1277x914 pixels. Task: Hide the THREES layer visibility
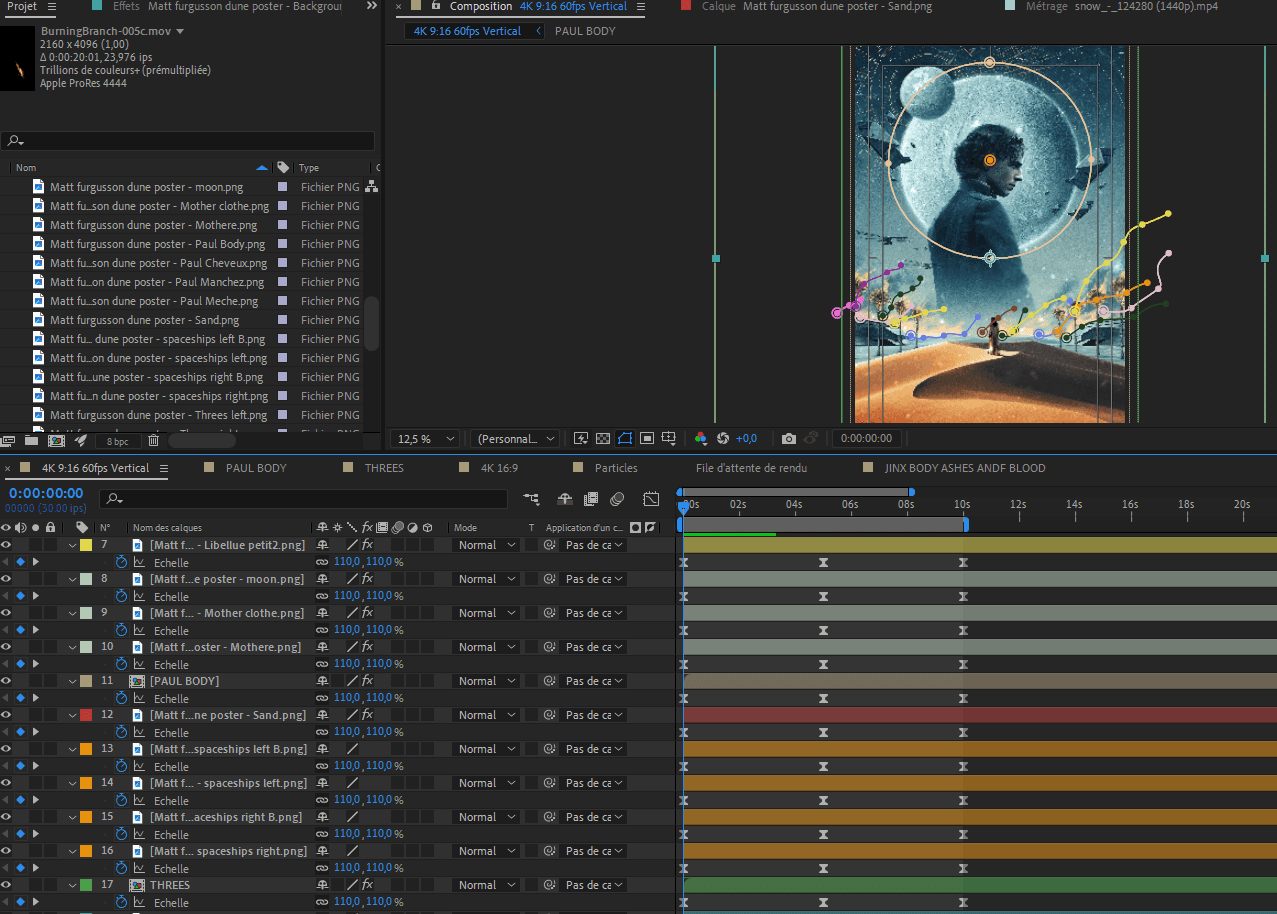6,885
